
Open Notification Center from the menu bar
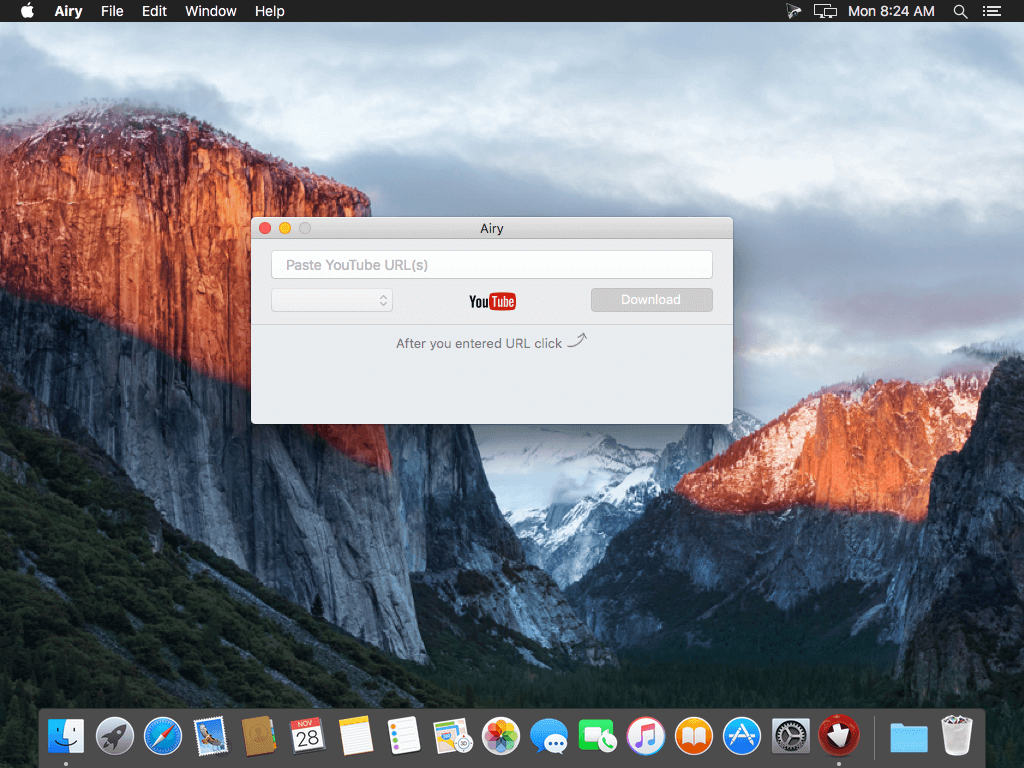991,11
